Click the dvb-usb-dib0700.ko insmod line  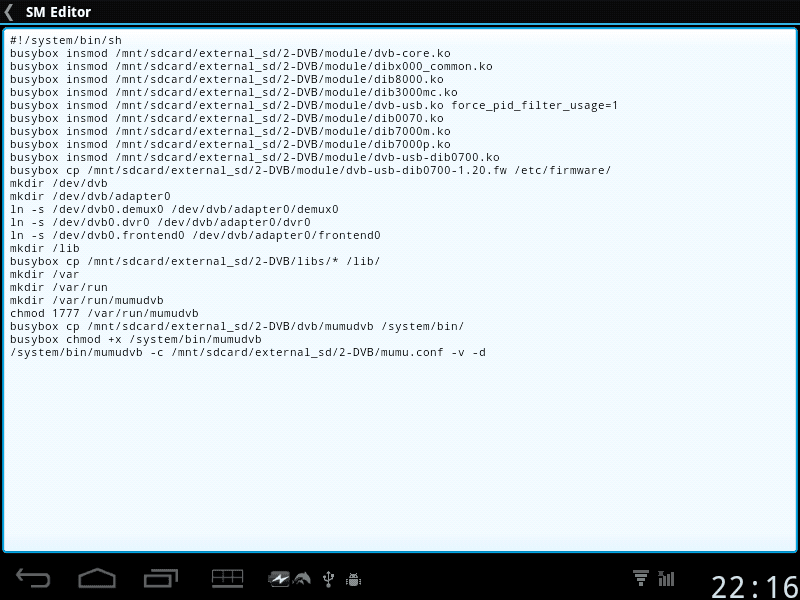(x=255, y=157)
